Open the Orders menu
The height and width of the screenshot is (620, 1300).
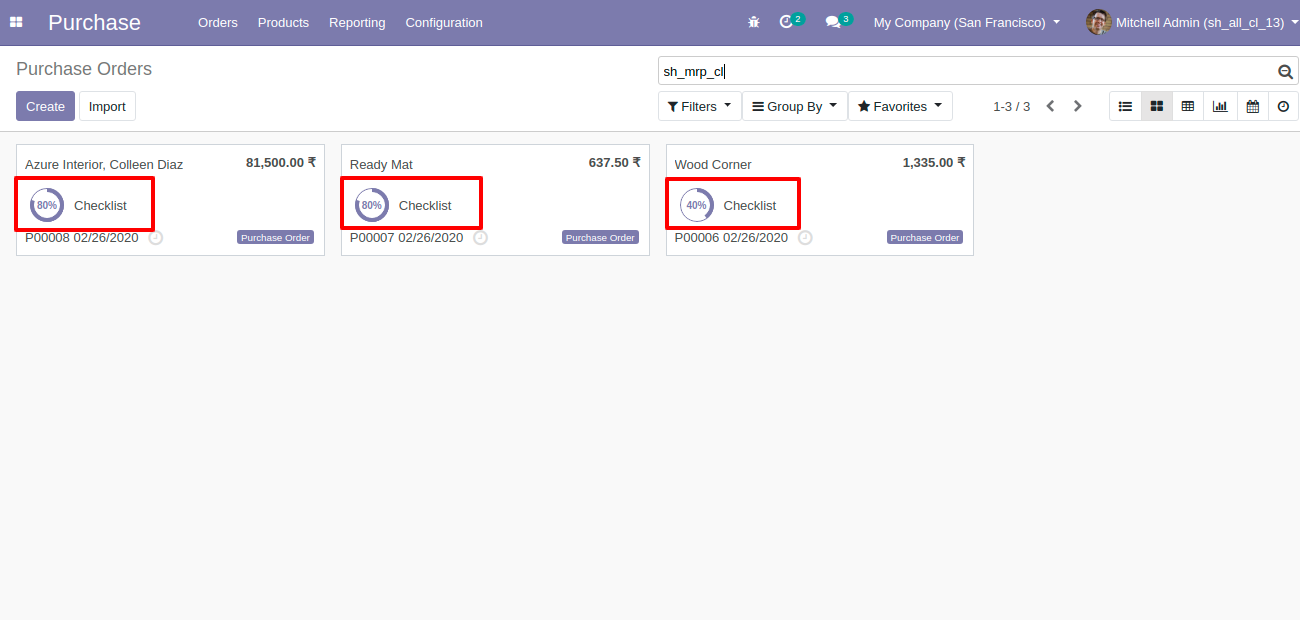click(218, 22)
